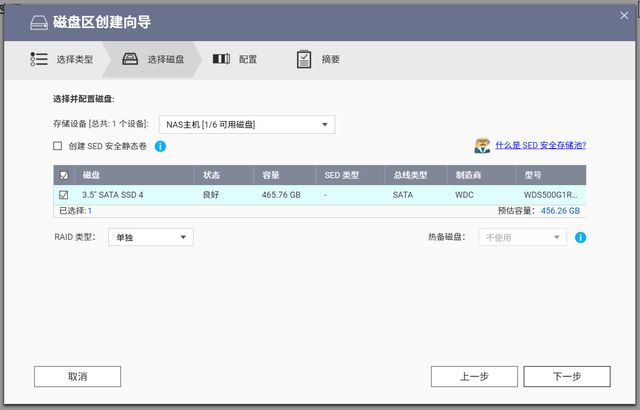Open info icon beside 热备磁盘 dropdown
The image size is (640, 410).
click(580, 237)
